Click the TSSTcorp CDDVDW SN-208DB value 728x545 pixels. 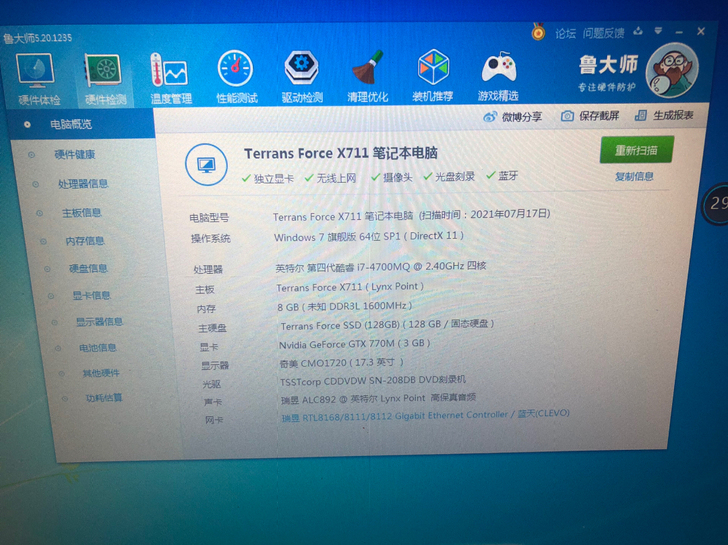pos(372,380)
